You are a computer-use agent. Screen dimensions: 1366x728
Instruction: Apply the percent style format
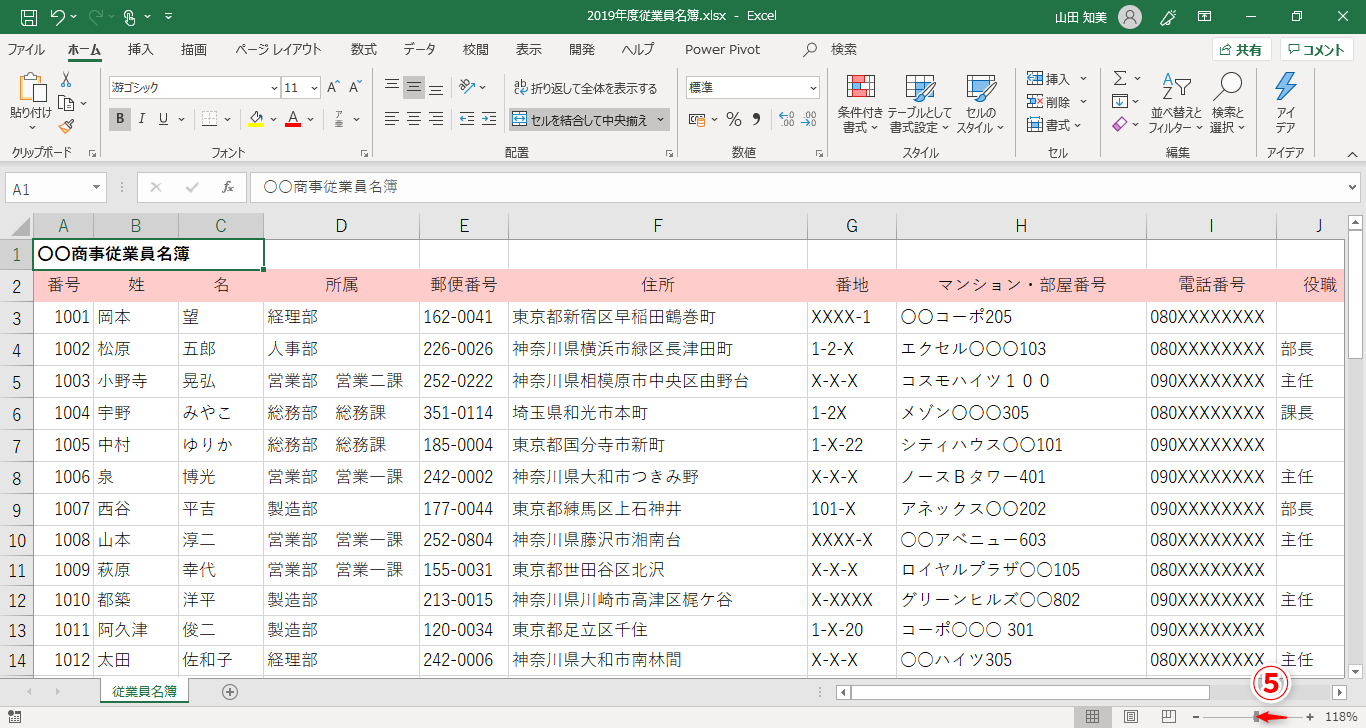click(733, 120)
